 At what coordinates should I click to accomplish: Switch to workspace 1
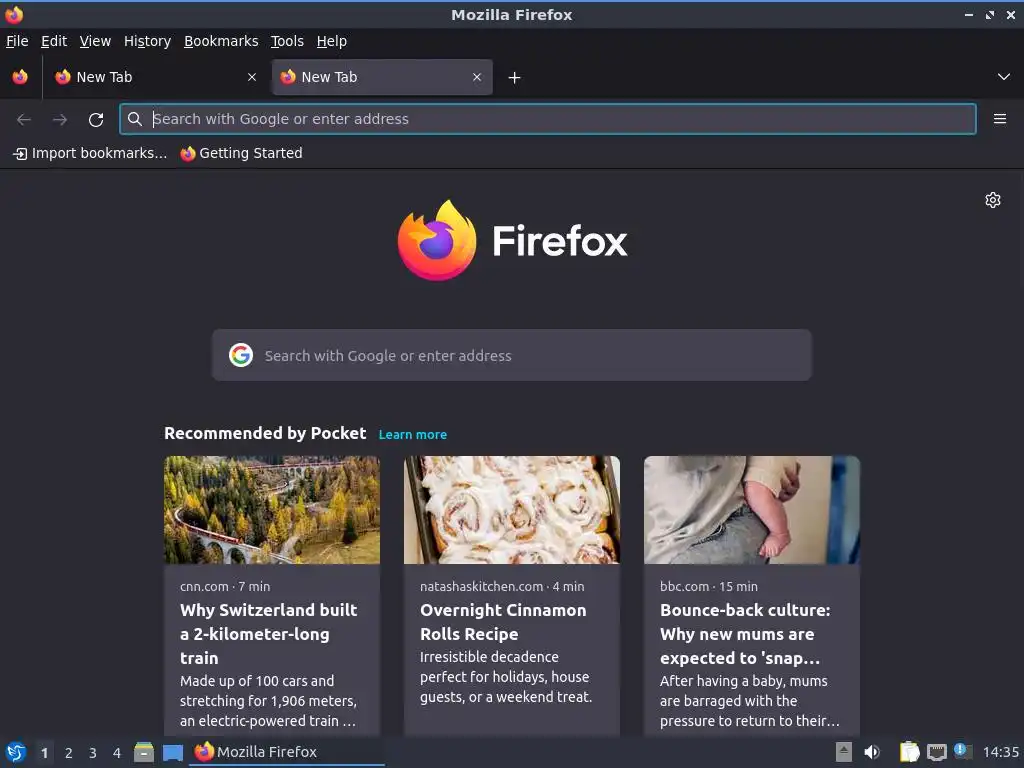click(x=44, y=753)
